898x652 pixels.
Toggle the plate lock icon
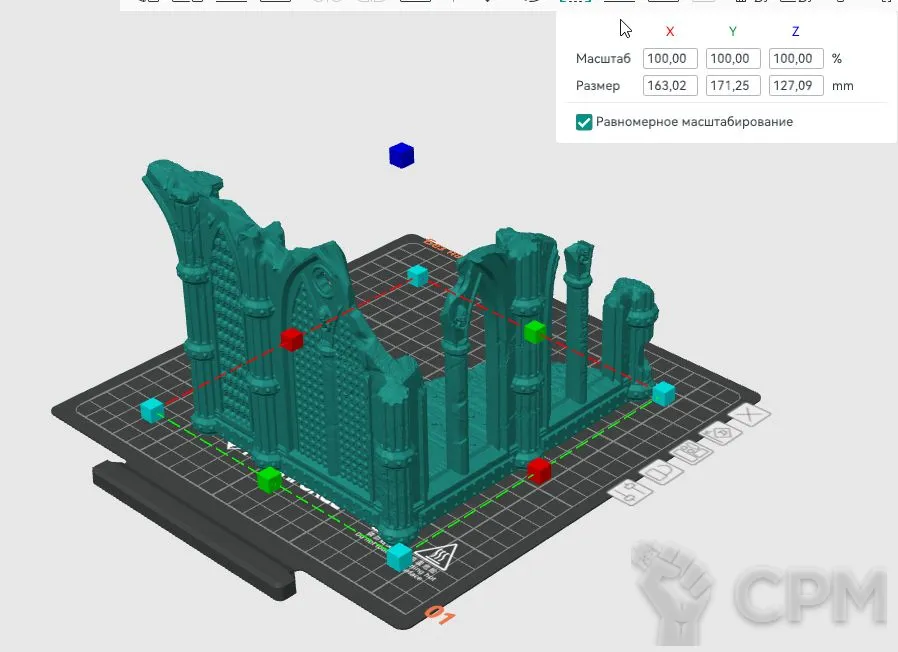[662, 473]
